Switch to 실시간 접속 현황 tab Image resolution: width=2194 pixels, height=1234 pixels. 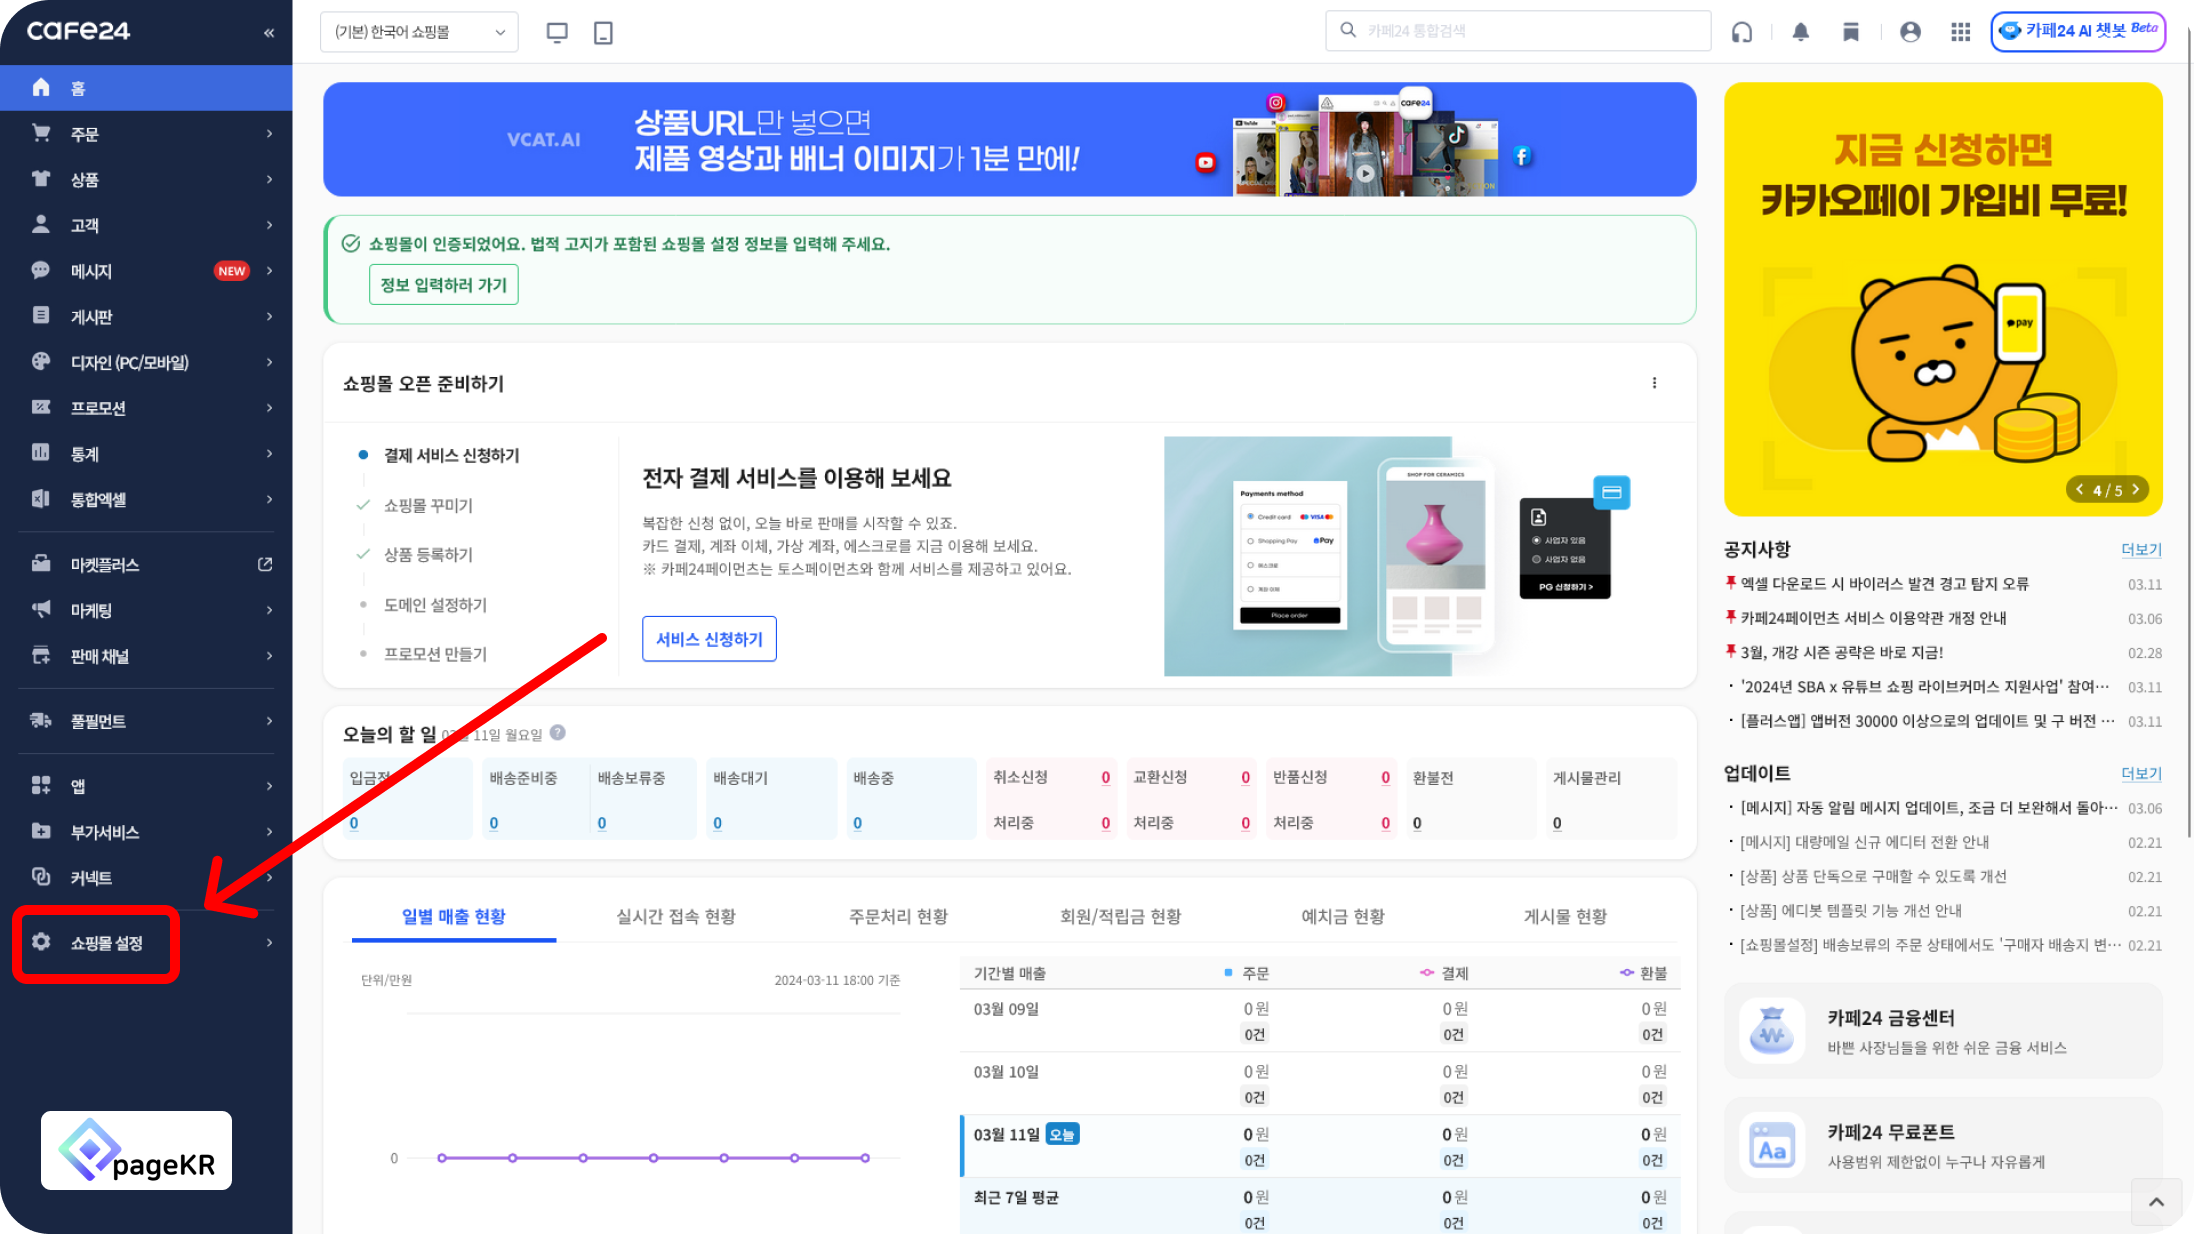[676, 916]
